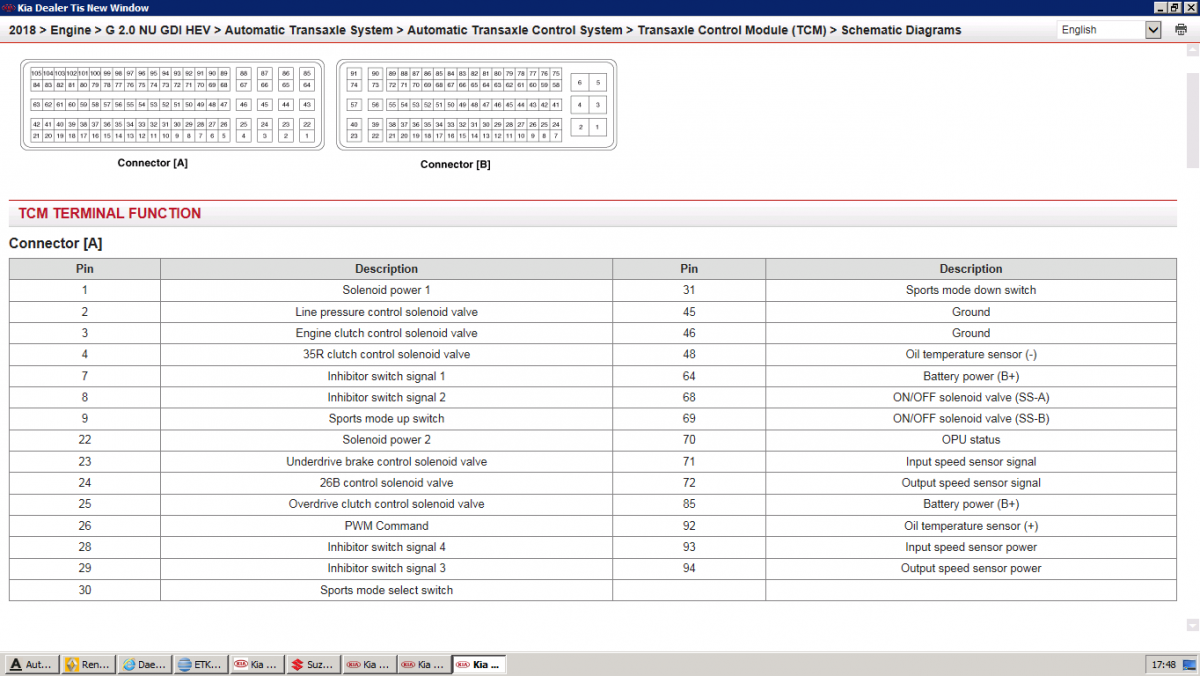Restore down the Kia Dealer Tis window
Image resolution: width=1200 pixels, height=676 pixels.
[x=1174, y=8]
